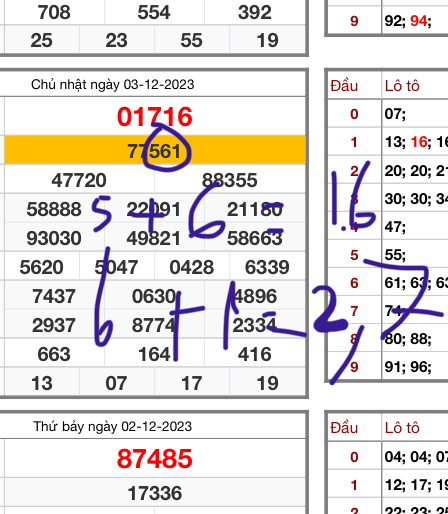
Task: Click result cell 5620
Action: (x=41, y=267)
